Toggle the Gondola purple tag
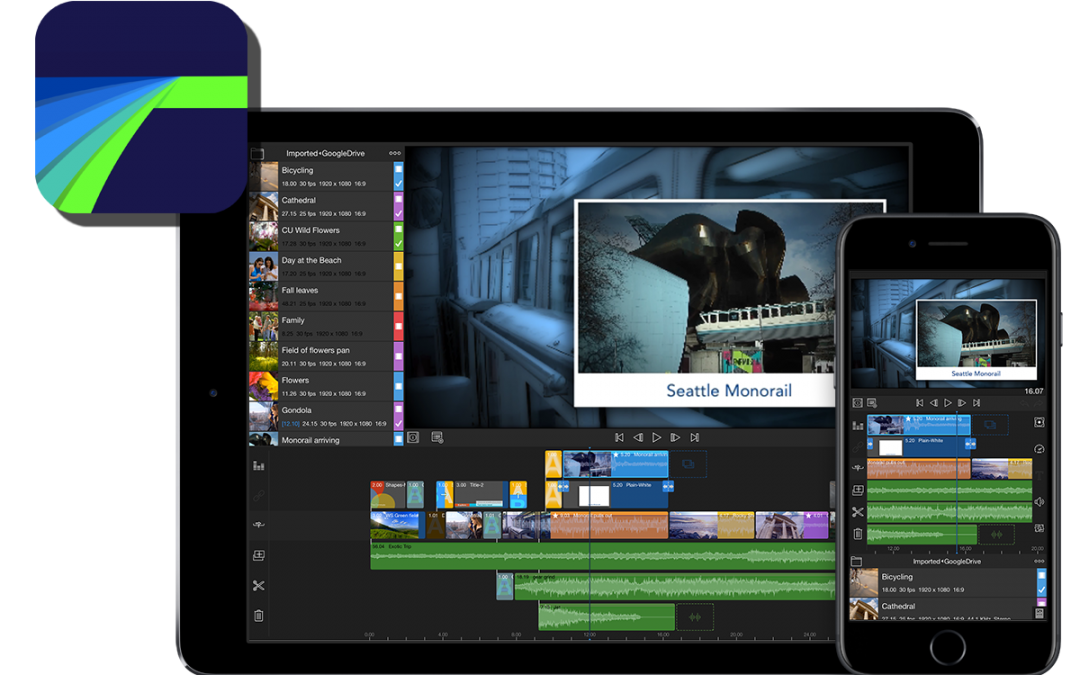The image size is (1080, 675). click(398, 416)
